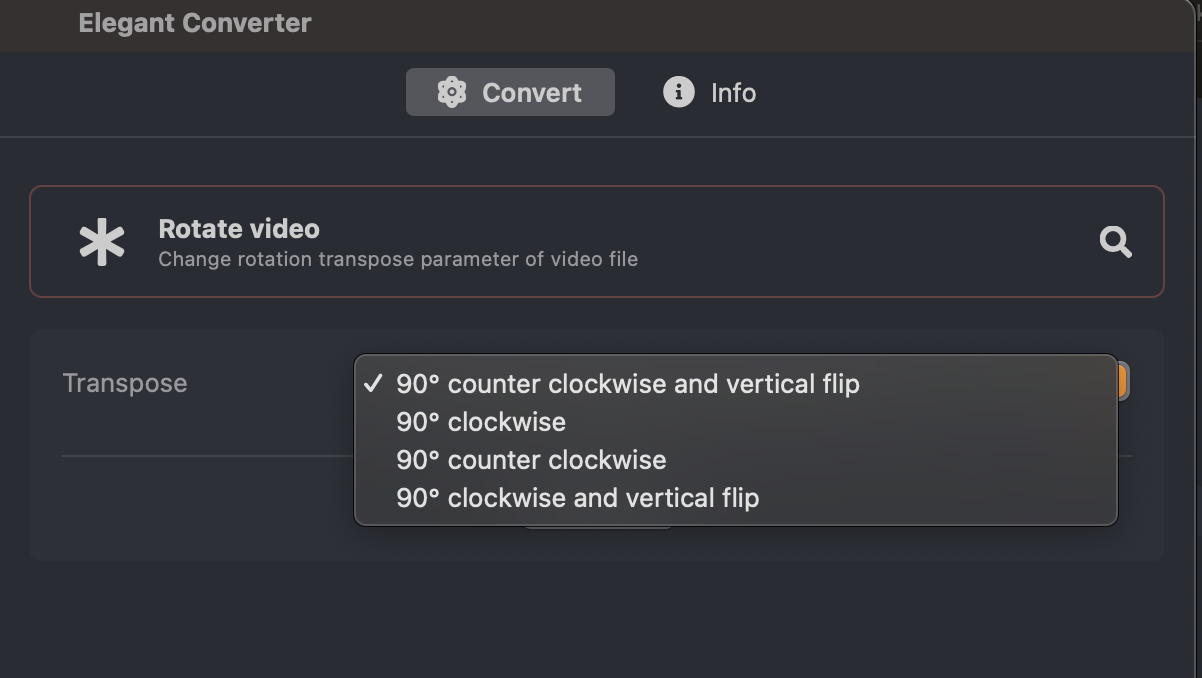Click the "Rotate video" heading

click(x=239, y=229)
